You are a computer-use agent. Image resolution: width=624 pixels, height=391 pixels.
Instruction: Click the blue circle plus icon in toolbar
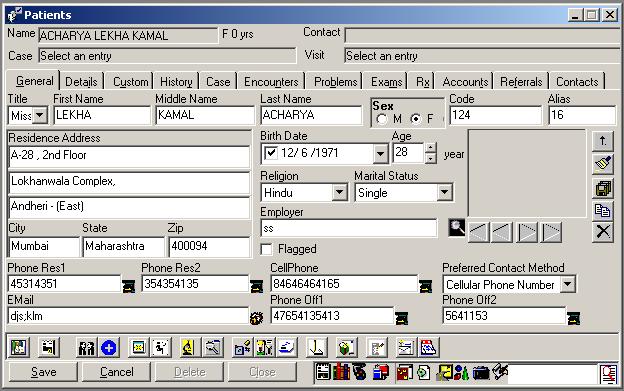[x=108, y=348]
